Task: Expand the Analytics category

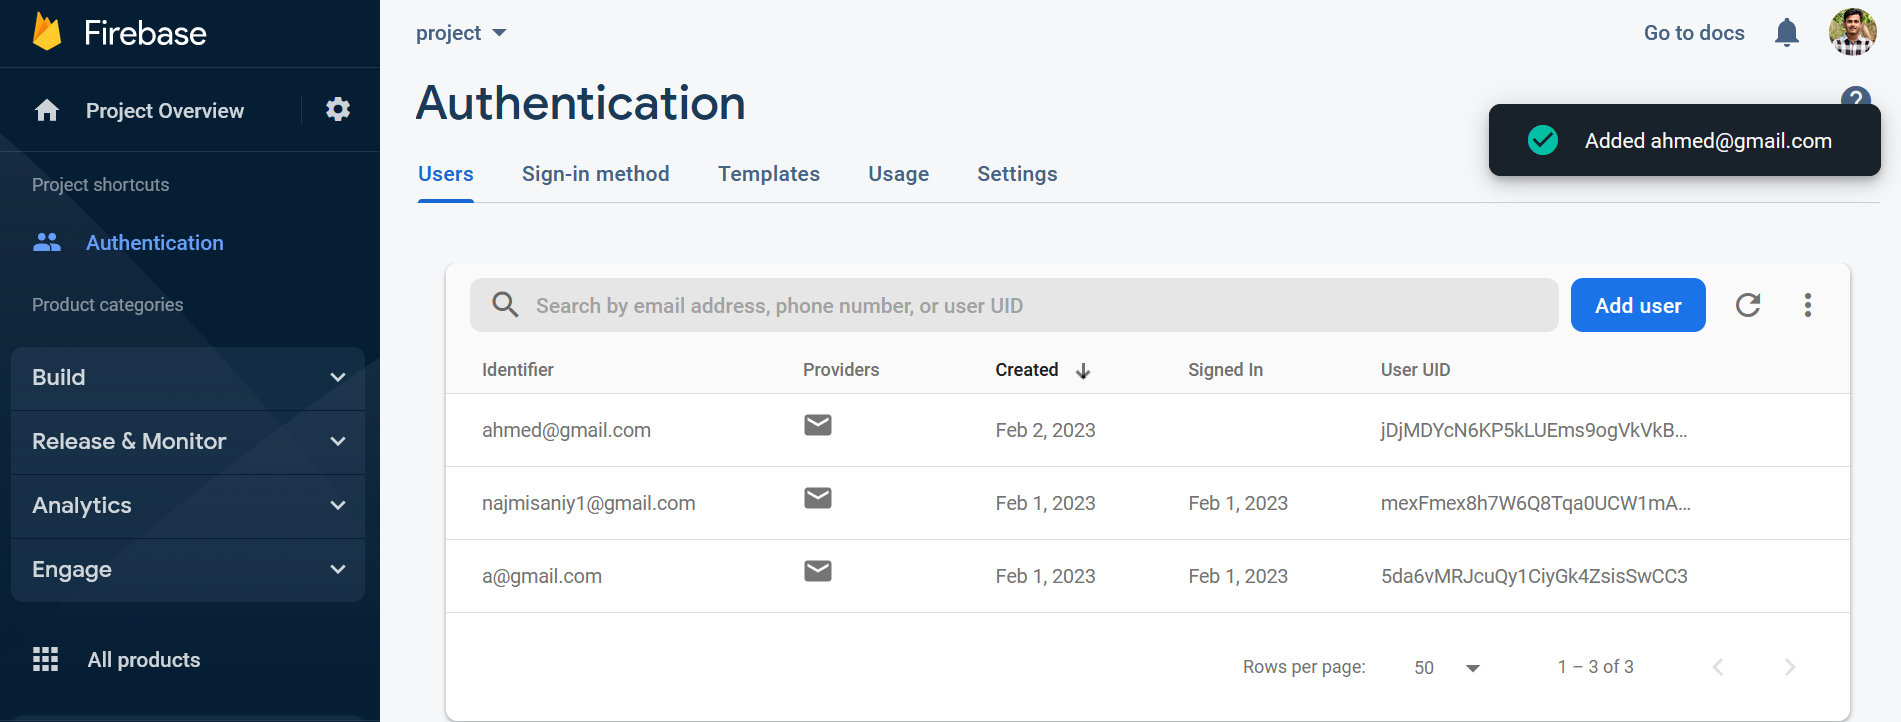Action: (188, 506)
